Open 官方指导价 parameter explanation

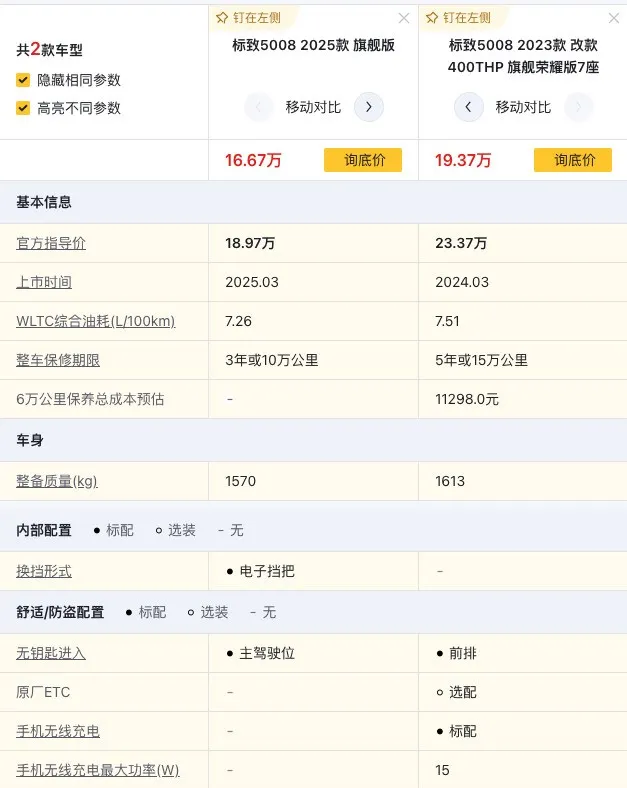51,243
